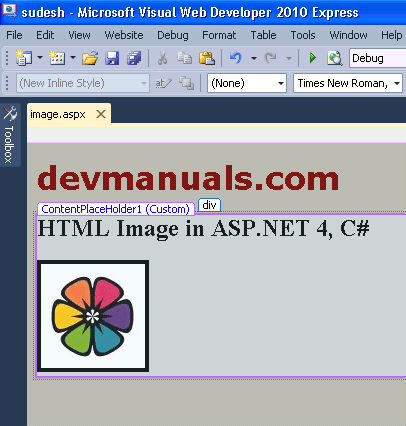Screen dimensions: 406x426
Task: Start debugging with the green play icon
Action: 312,58
